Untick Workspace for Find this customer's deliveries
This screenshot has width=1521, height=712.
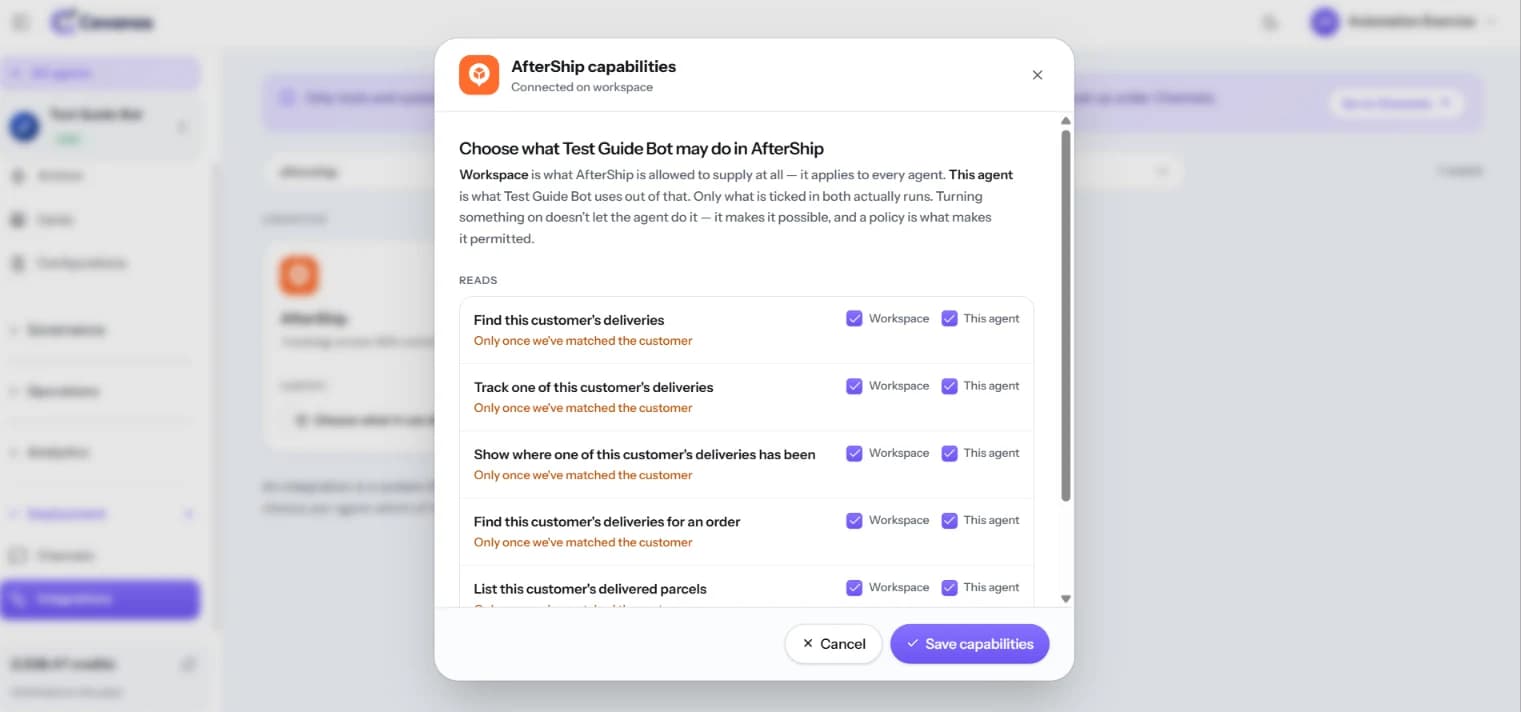[854, 319]
